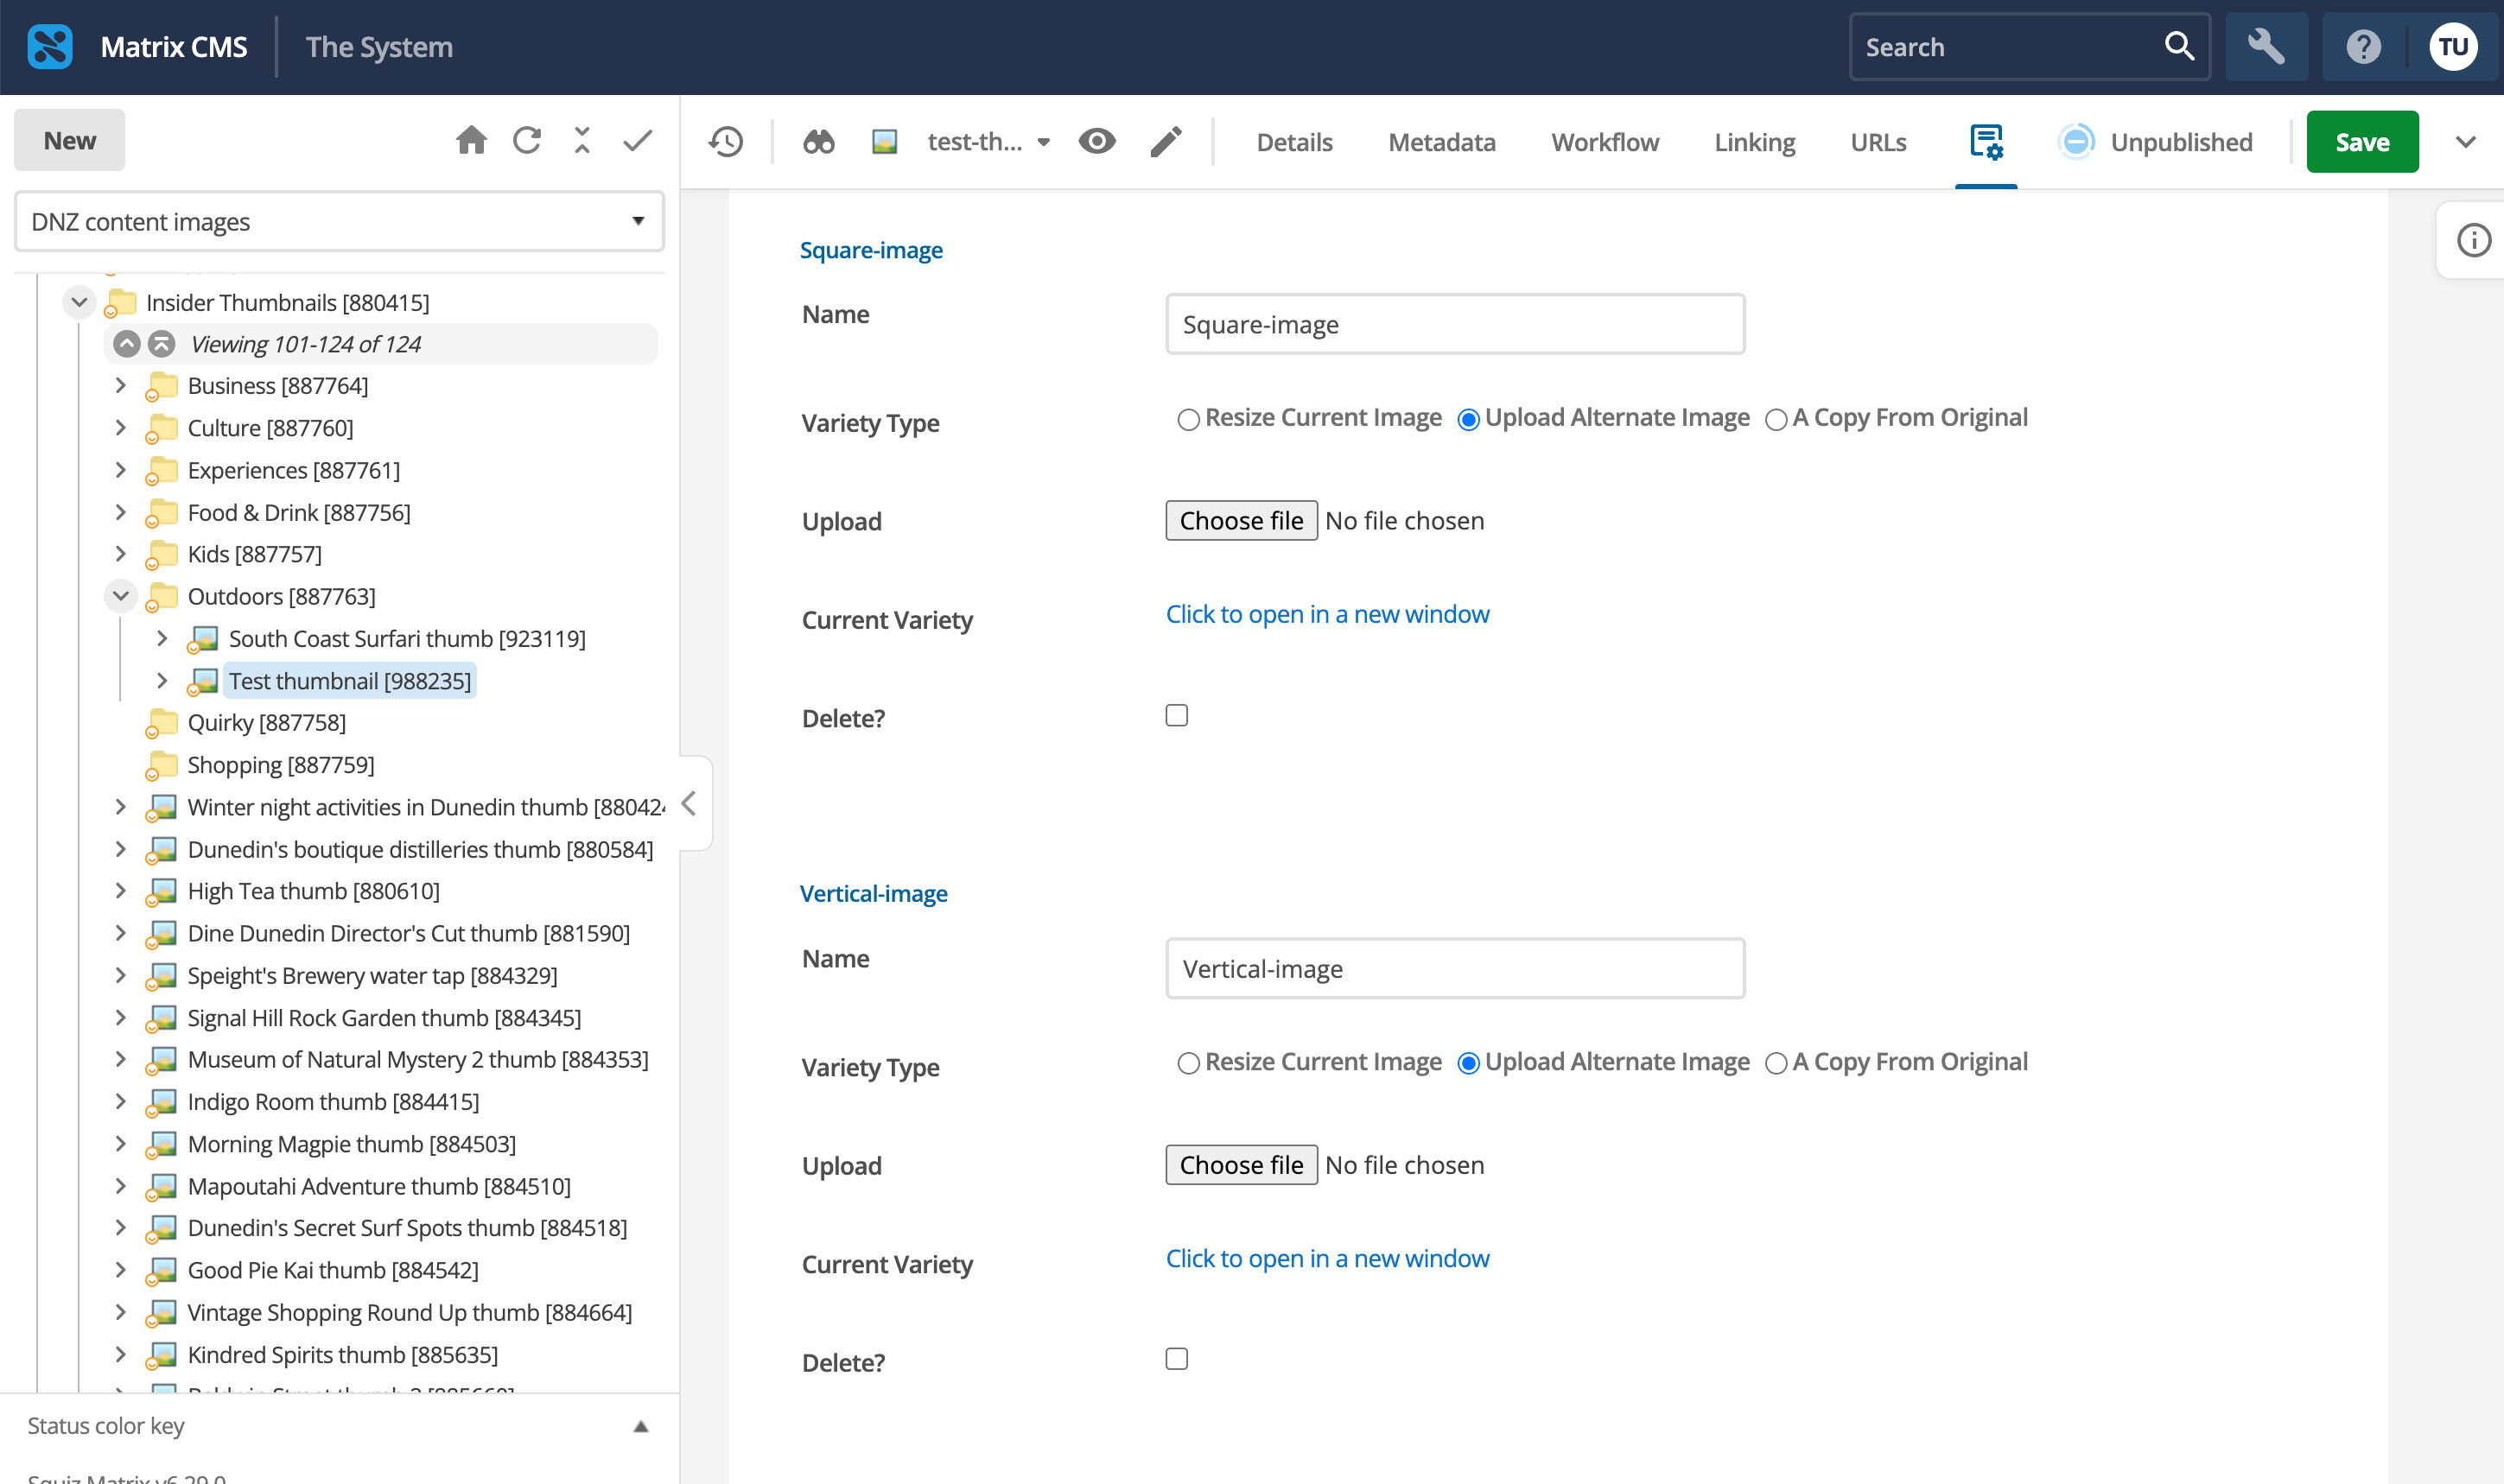This screenshot has height=1484, width=2504.
Task: Click the binoculars asset finder icon
Action: point(819,142)
